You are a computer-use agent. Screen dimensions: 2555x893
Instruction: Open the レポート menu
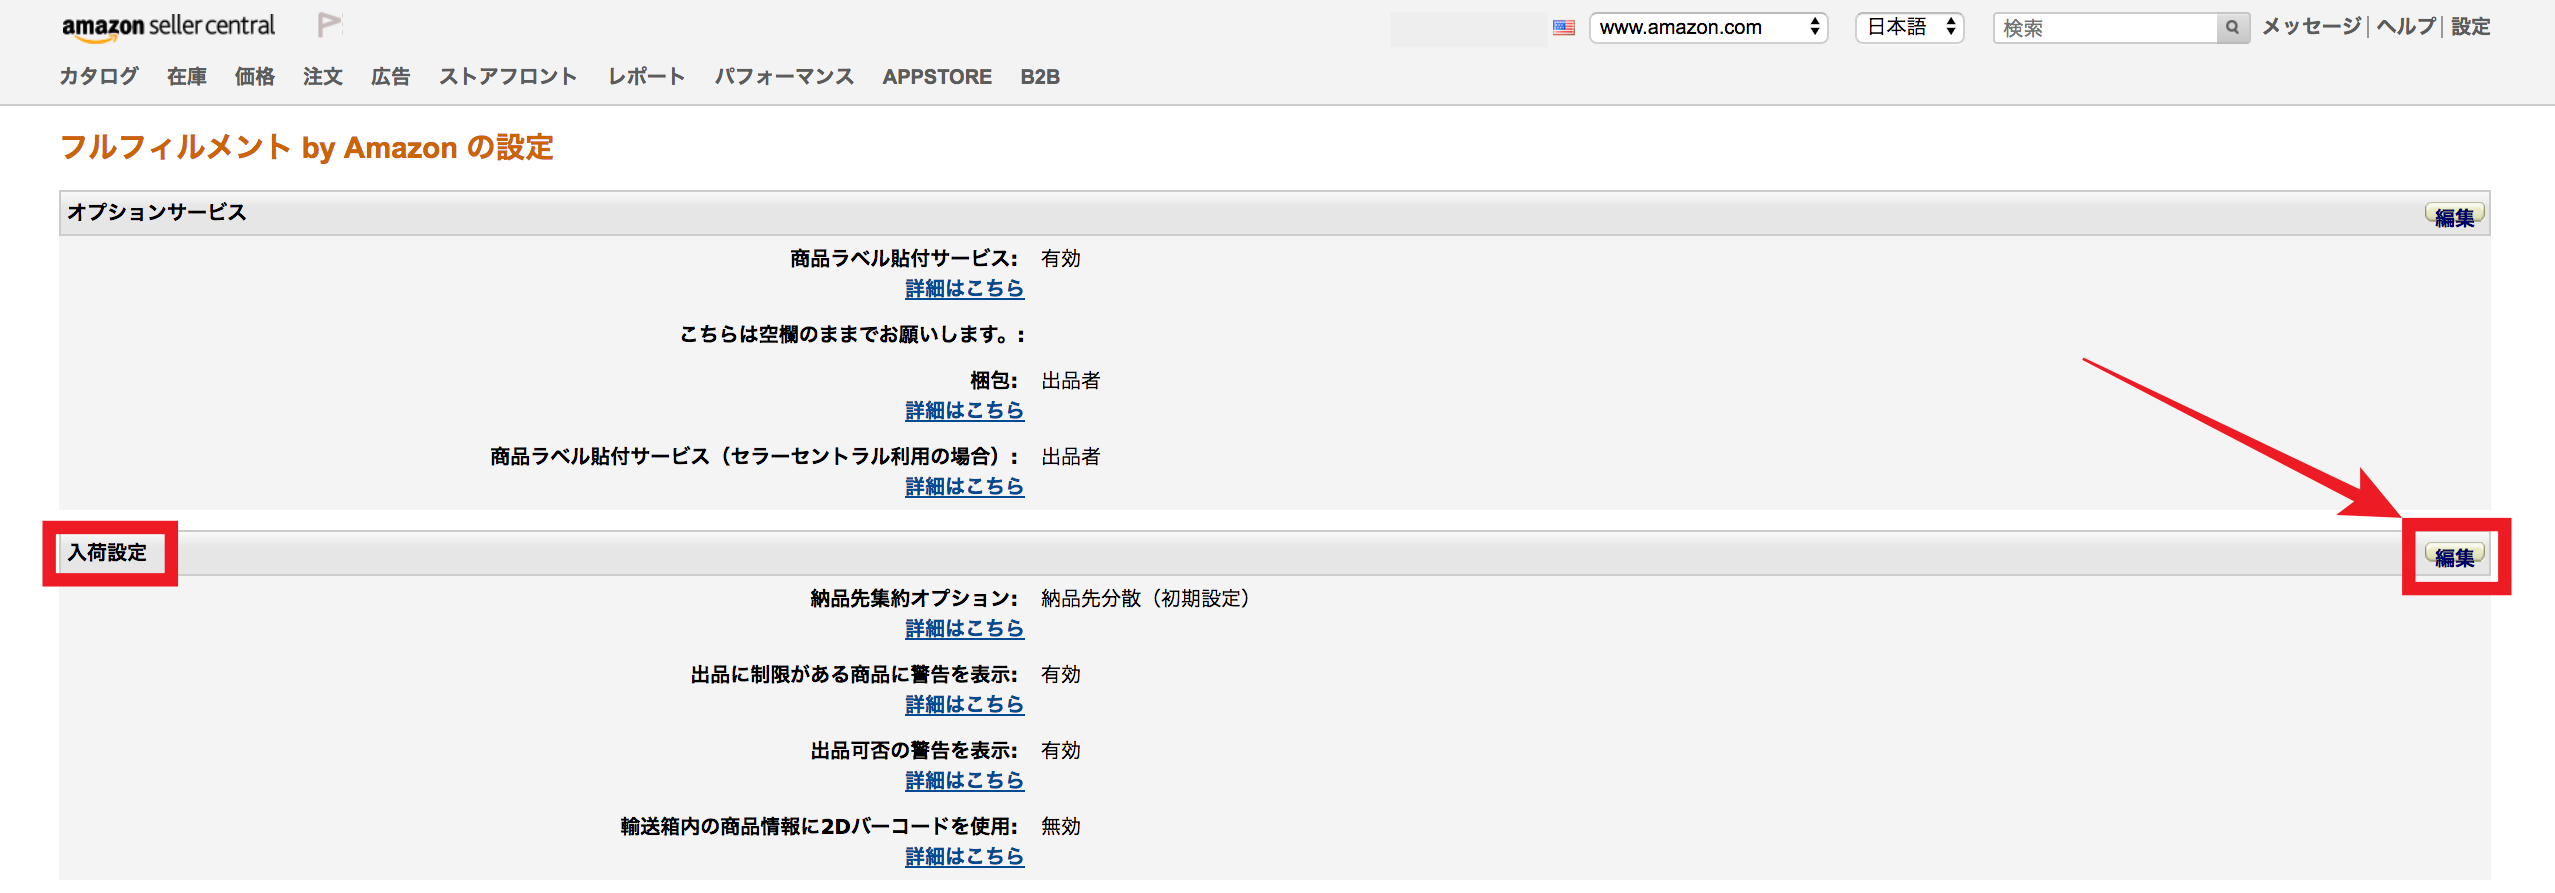647,77
